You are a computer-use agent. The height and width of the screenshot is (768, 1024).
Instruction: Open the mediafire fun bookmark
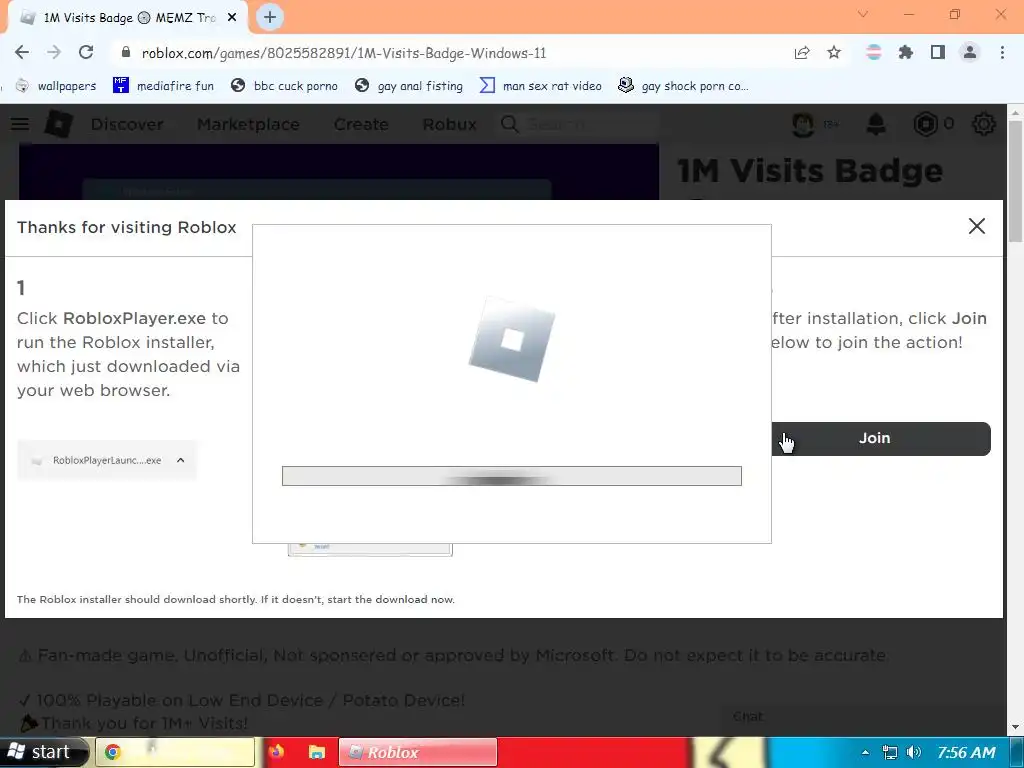pyautogui.click(x=163, y=86)
